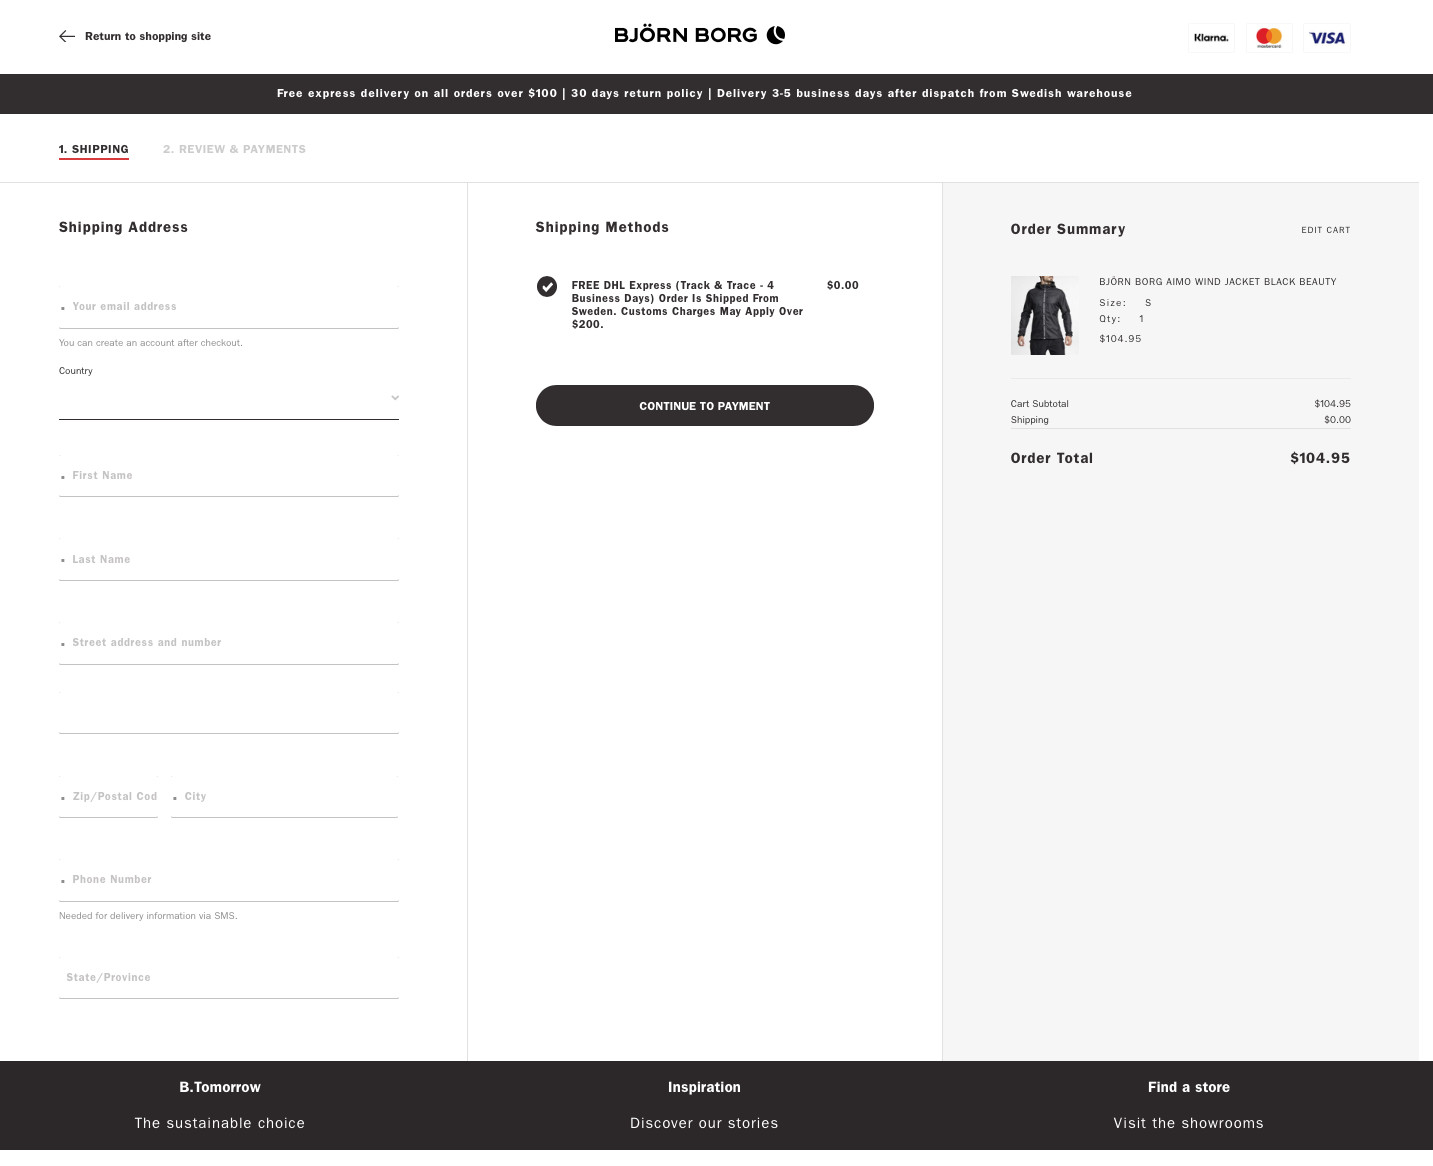Focus the Street address and number field
Viewport: 1433px width, 1166px height.
229,643
